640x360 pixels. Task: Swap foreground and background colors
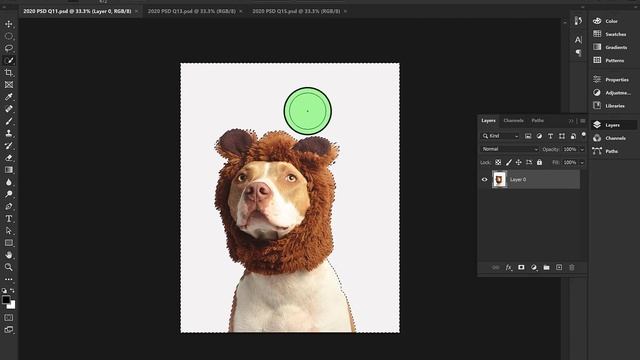[12, 291]
